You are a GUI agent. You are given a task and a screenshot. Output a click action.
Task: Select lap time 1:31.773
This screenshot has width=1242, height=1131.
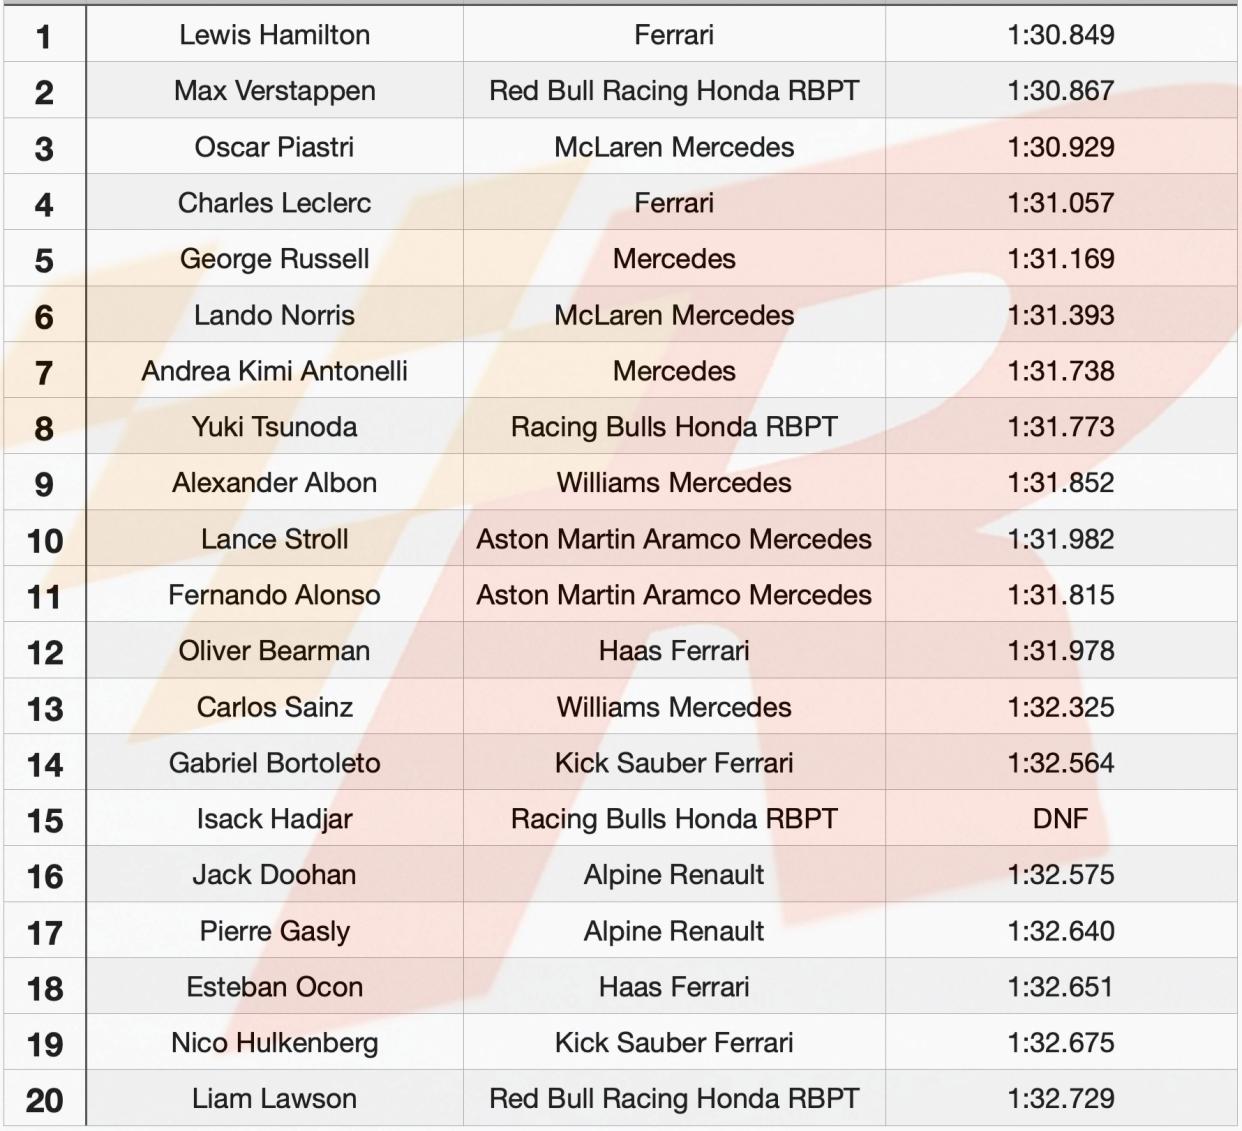pyautogui.click(x=1060, y=427)
